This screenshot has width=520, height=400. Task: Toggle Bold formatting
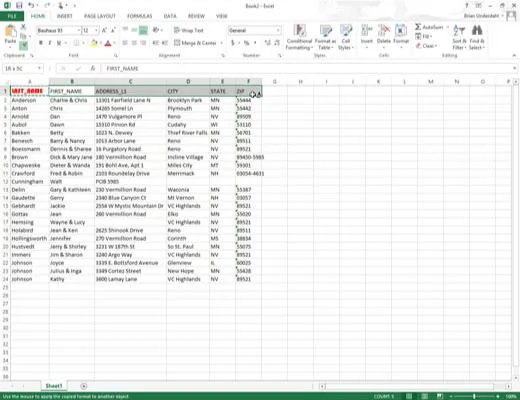pyautogui.click(x=41, y=43)
